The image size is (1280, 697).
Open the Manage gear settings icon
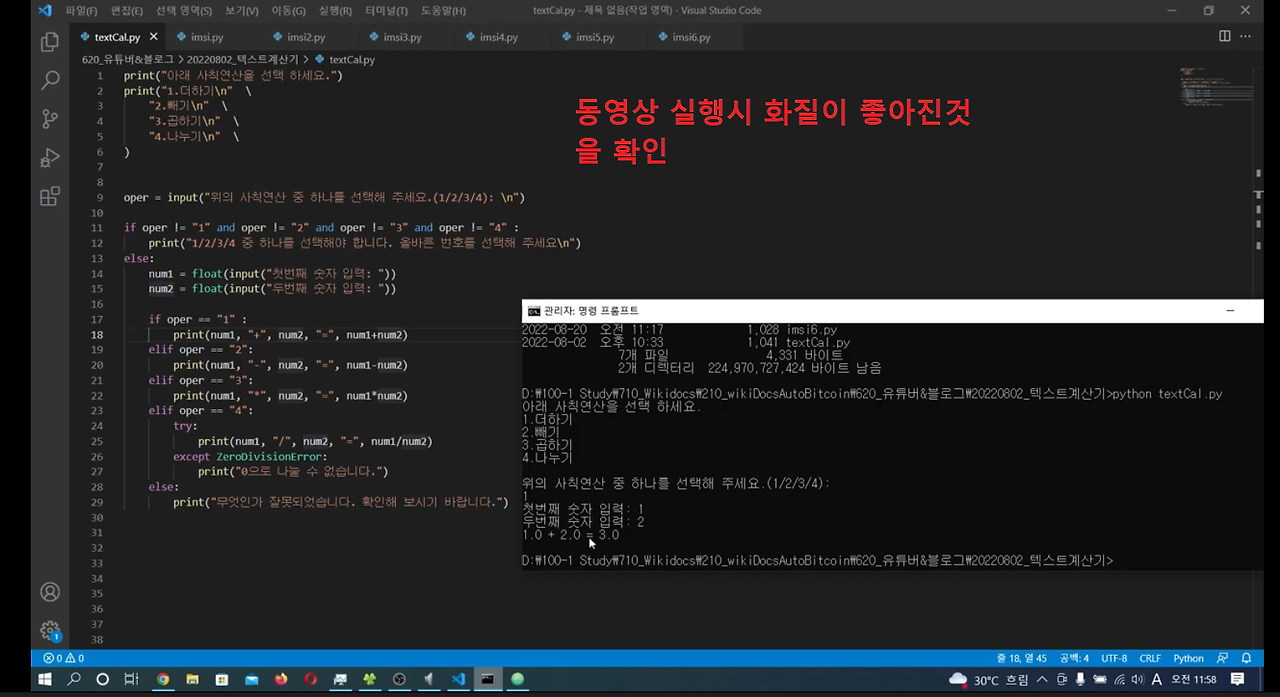49,630
